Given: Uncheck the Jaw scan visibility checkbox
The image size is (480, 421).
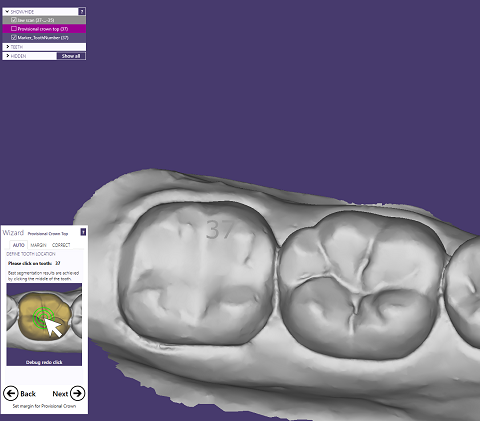Looking at the screenshot, I should (x=14, y=20).
